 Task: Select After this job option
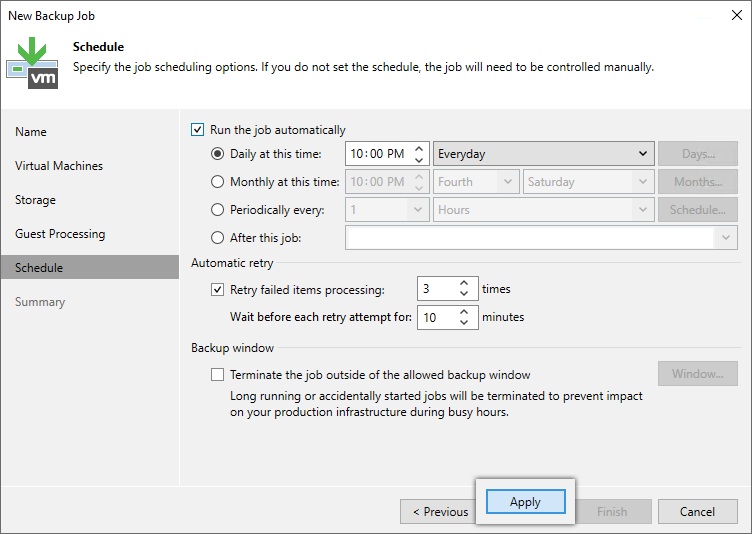(217, 237)
